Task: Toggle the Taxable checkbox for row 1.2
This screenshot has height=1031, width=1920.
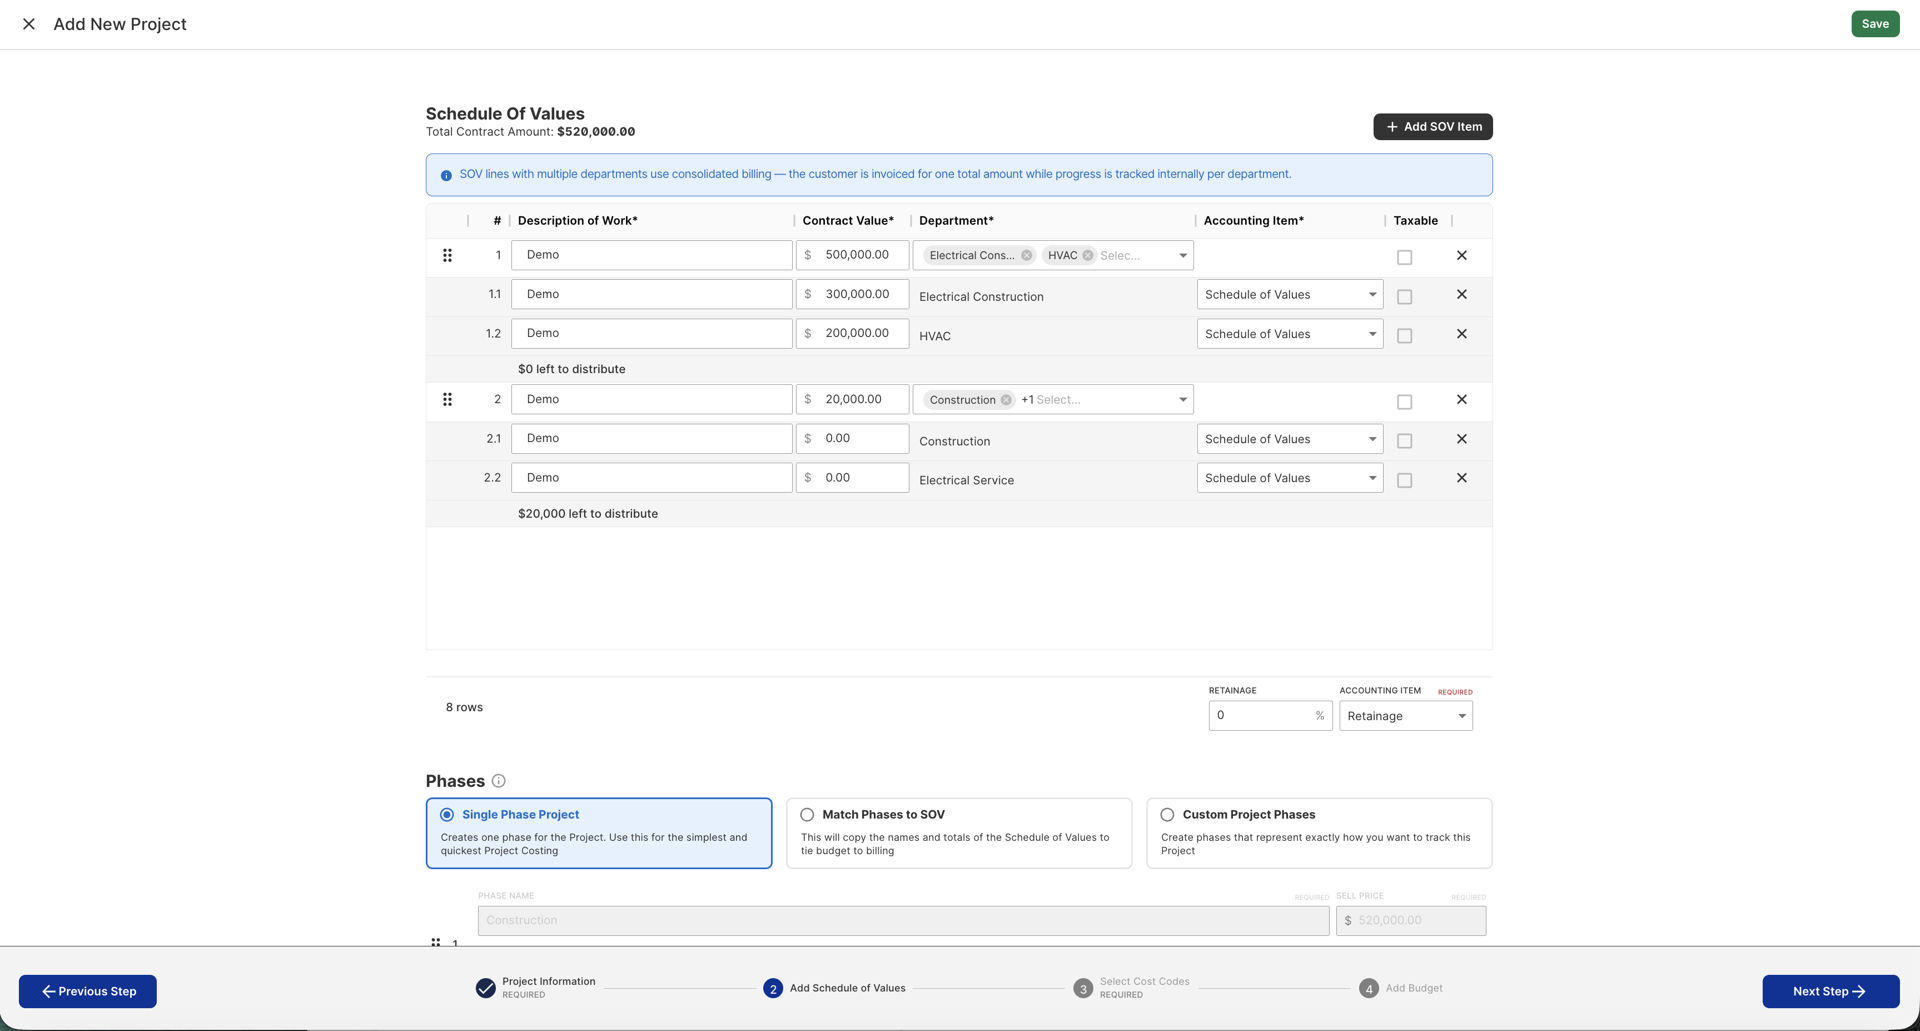Action: coord(1404,336)
